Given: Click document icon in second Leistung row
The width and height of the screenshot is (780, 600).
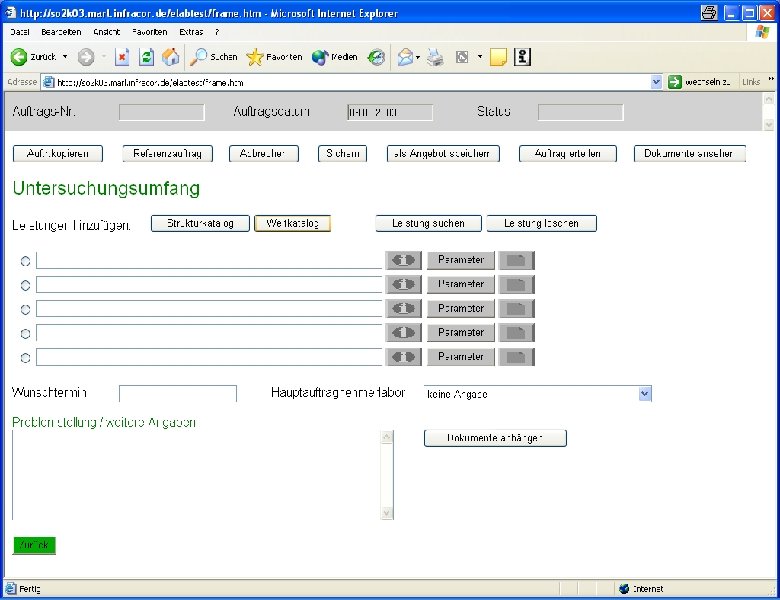Looking at the screenshot, I should pyautogui.click(x=516, y=285).
